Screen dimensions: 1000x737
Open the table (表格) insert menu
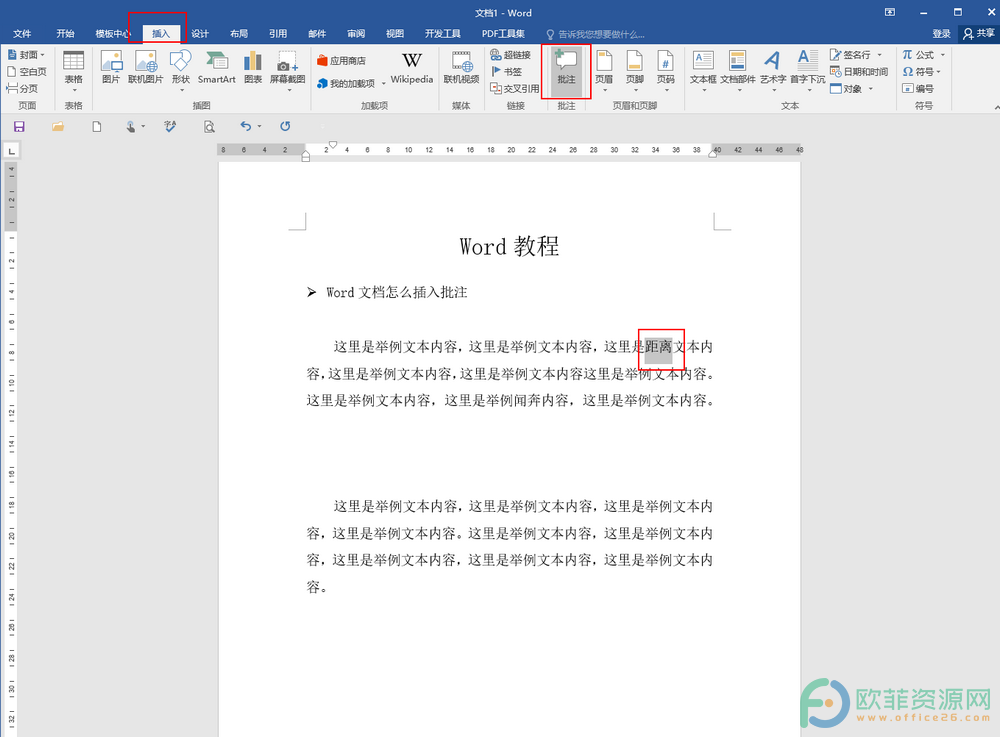point(73,69)
